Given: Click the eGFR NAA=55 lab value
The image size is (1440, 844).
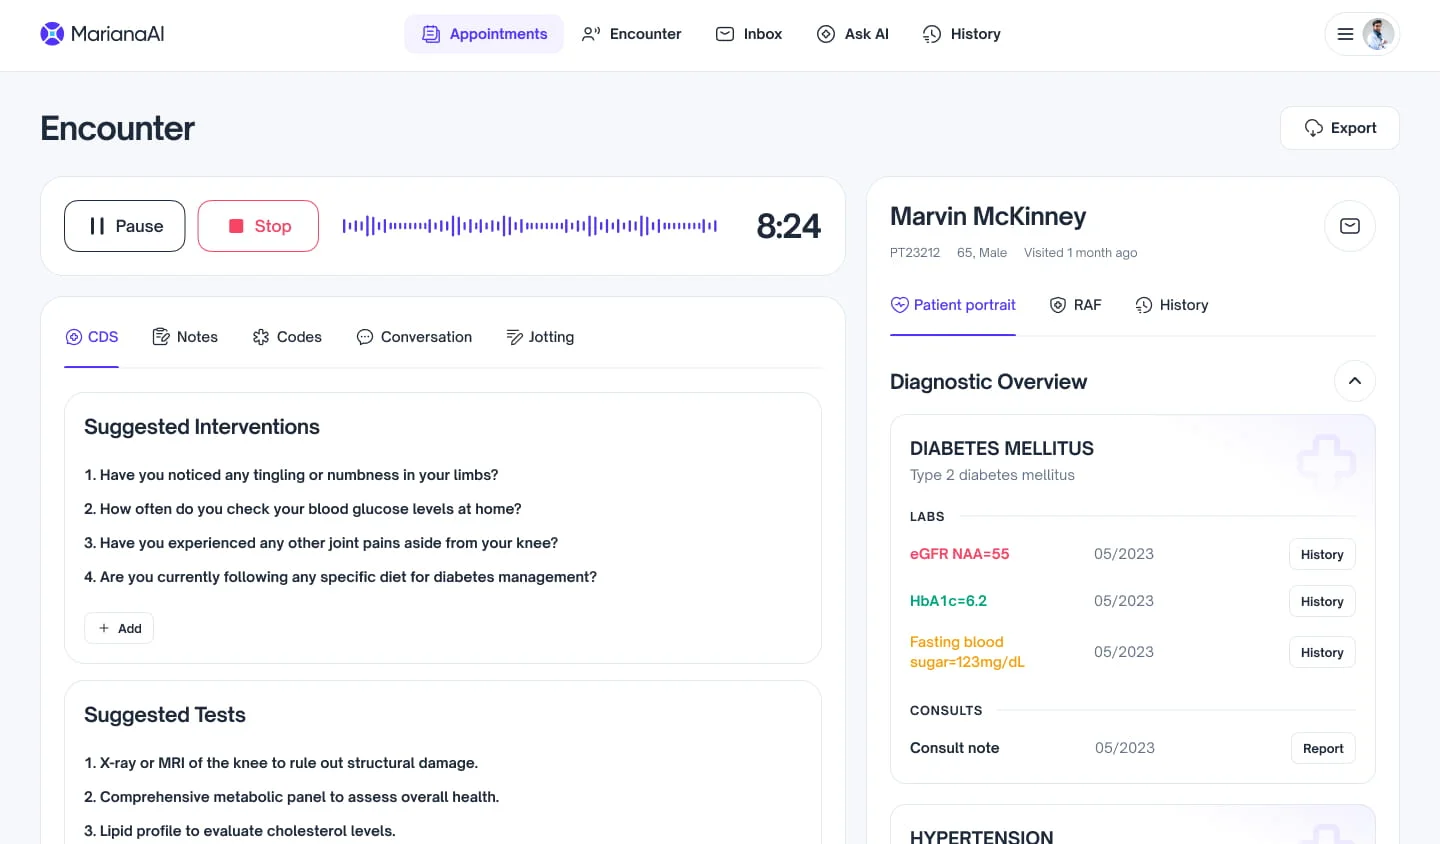Looking at the screenshot, I should [960, 554].
